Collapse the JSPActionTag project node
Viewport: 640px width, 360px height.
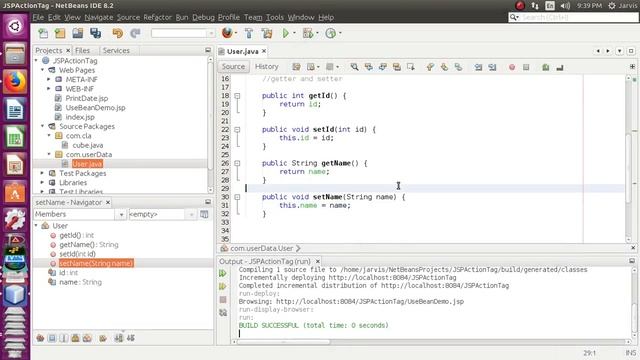(36, 60)
